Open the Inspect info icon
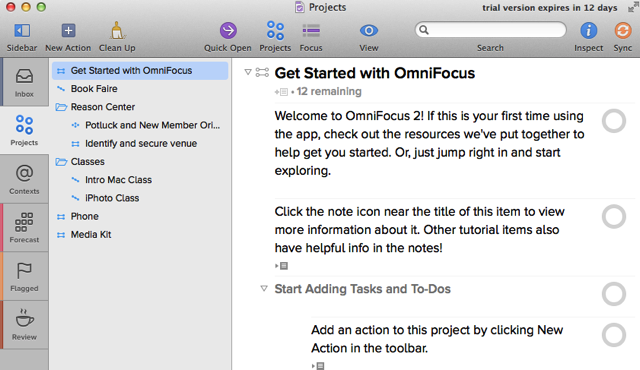 pyautogui.click(x=589, y=31)
